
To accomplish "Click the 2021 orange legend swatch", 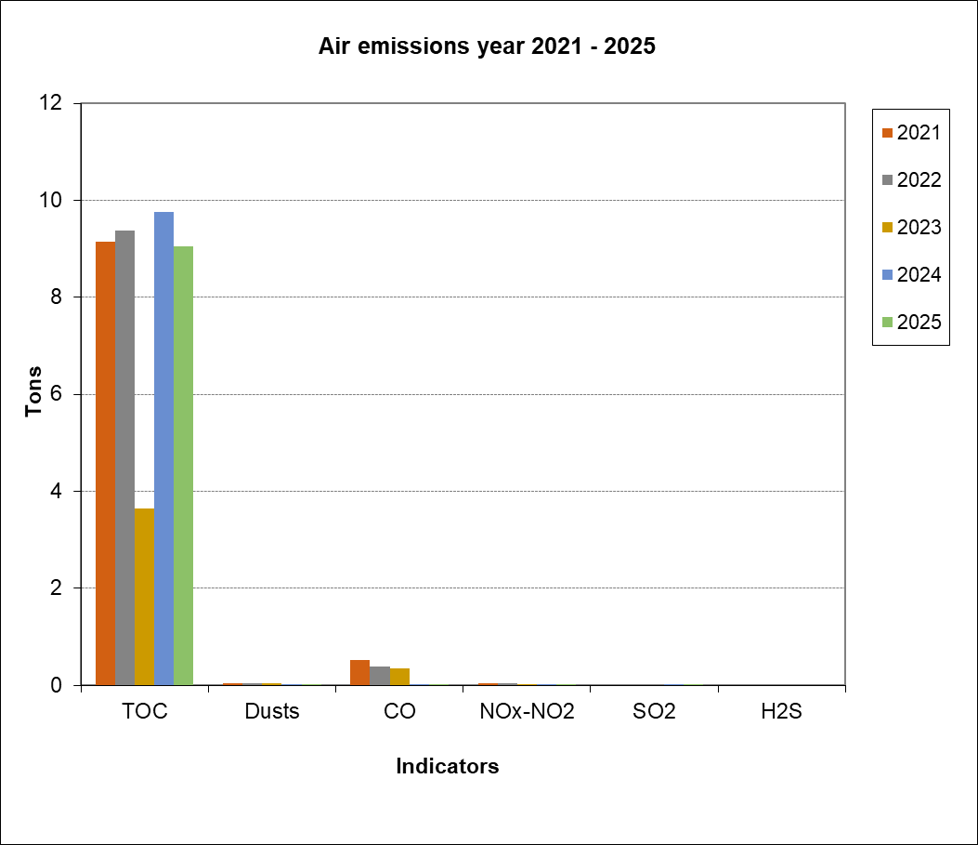I will [886, 133].
